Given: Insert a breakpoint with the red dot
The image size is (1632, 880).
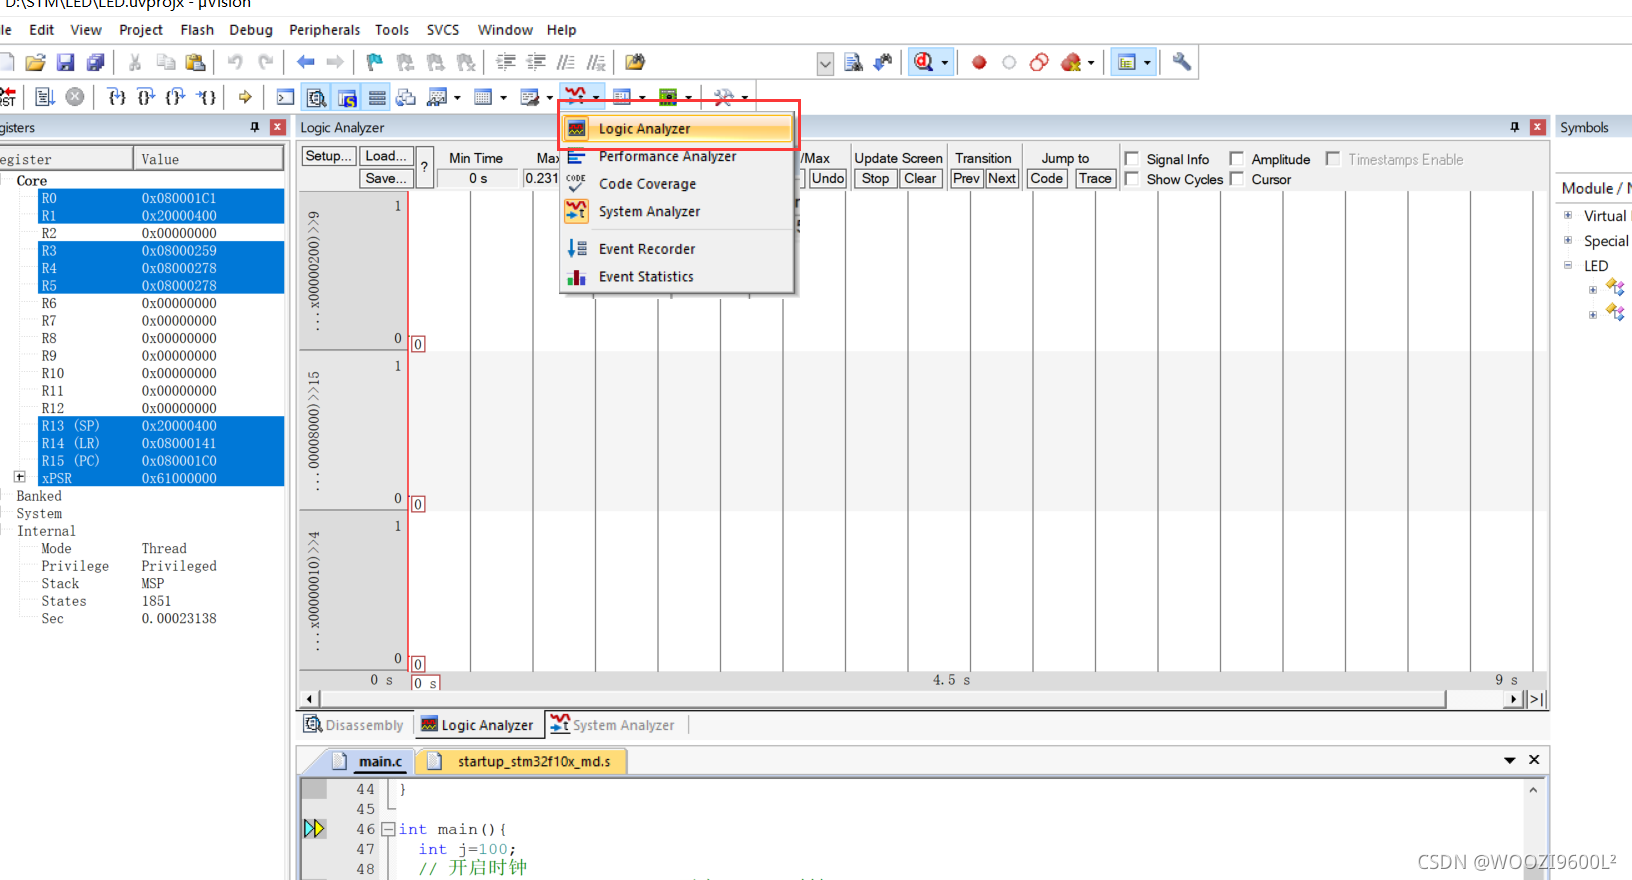Looking at the screenshot, I should click(x=979, y=62).
